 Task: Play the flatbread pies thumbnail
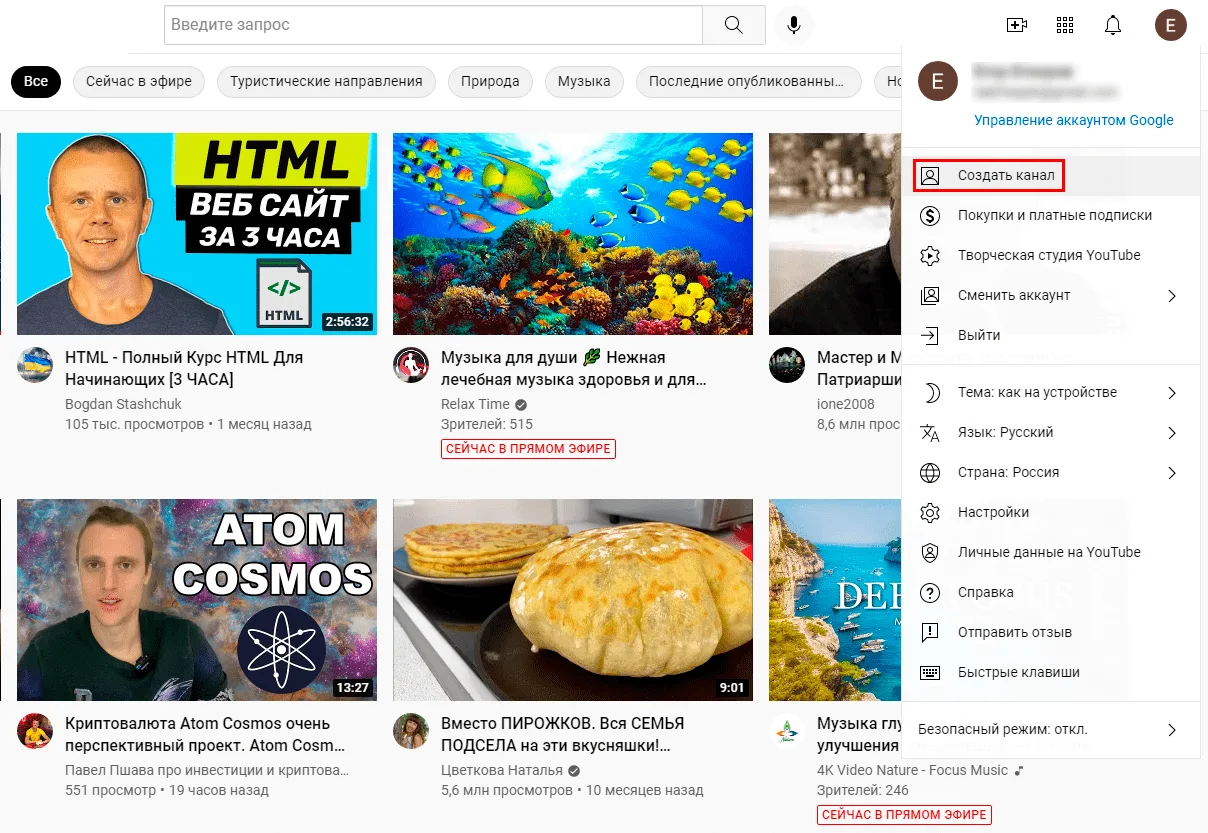click(573, 600)
